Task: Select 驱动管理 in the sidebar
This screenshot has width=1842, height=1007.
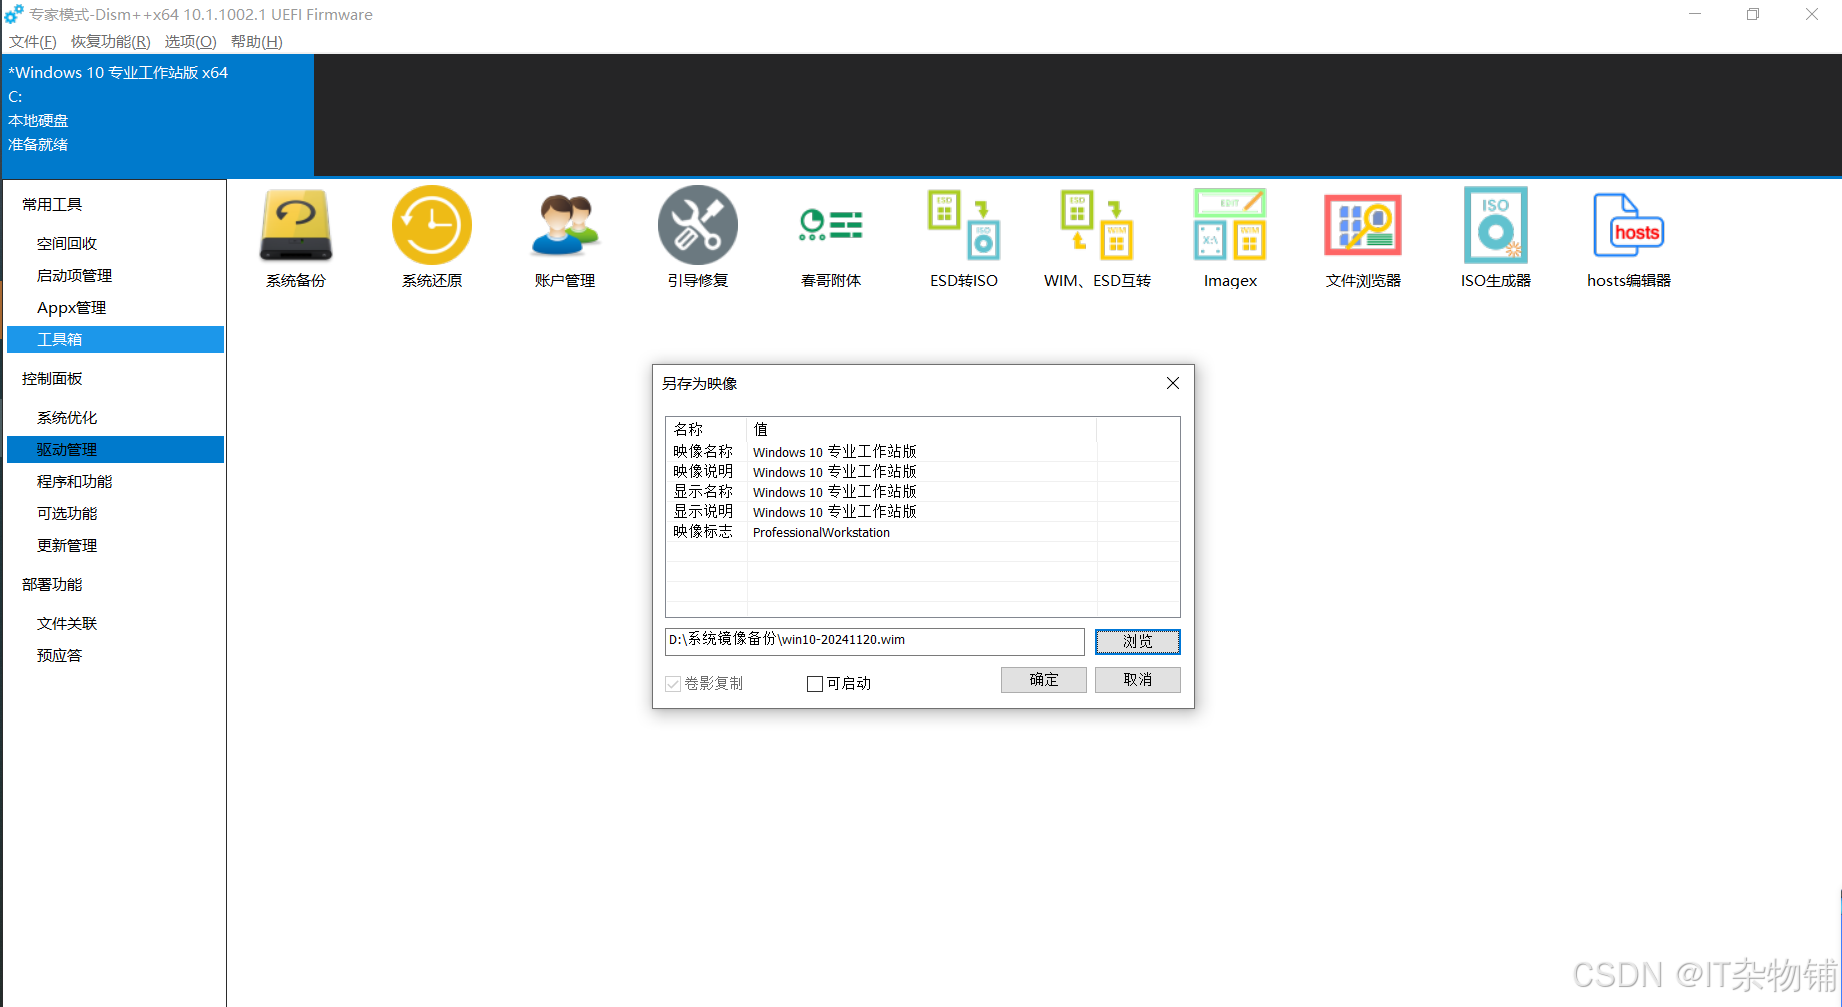Action: click(115, 450)
